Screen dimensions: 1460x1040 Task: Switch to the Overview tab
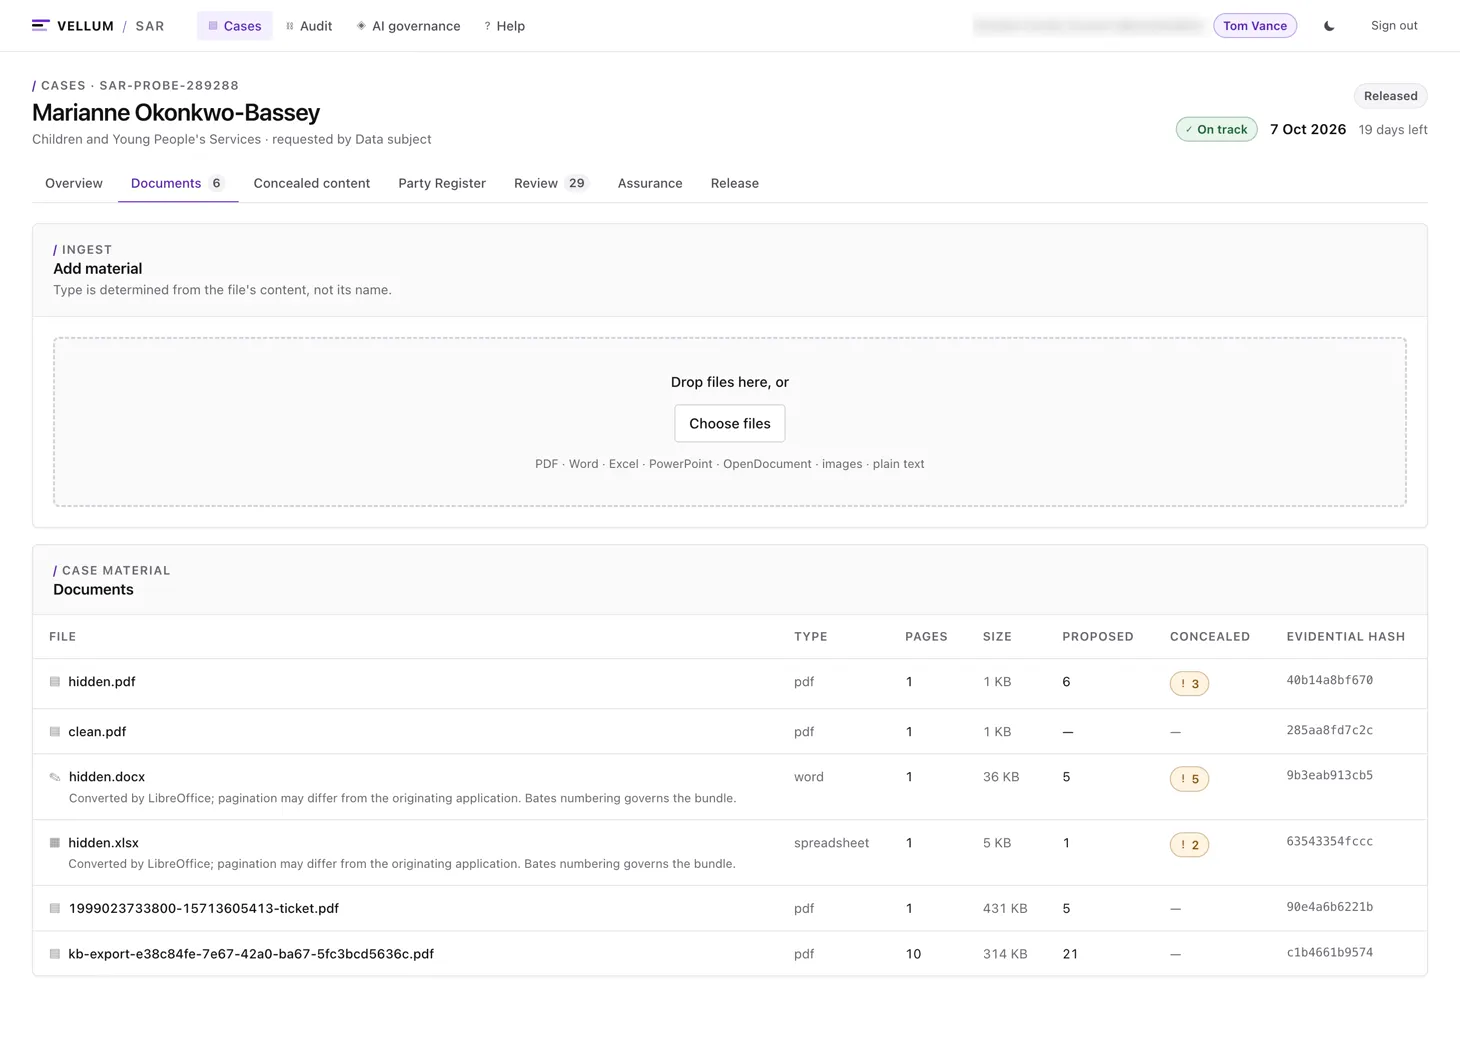(x=74, y=183)
